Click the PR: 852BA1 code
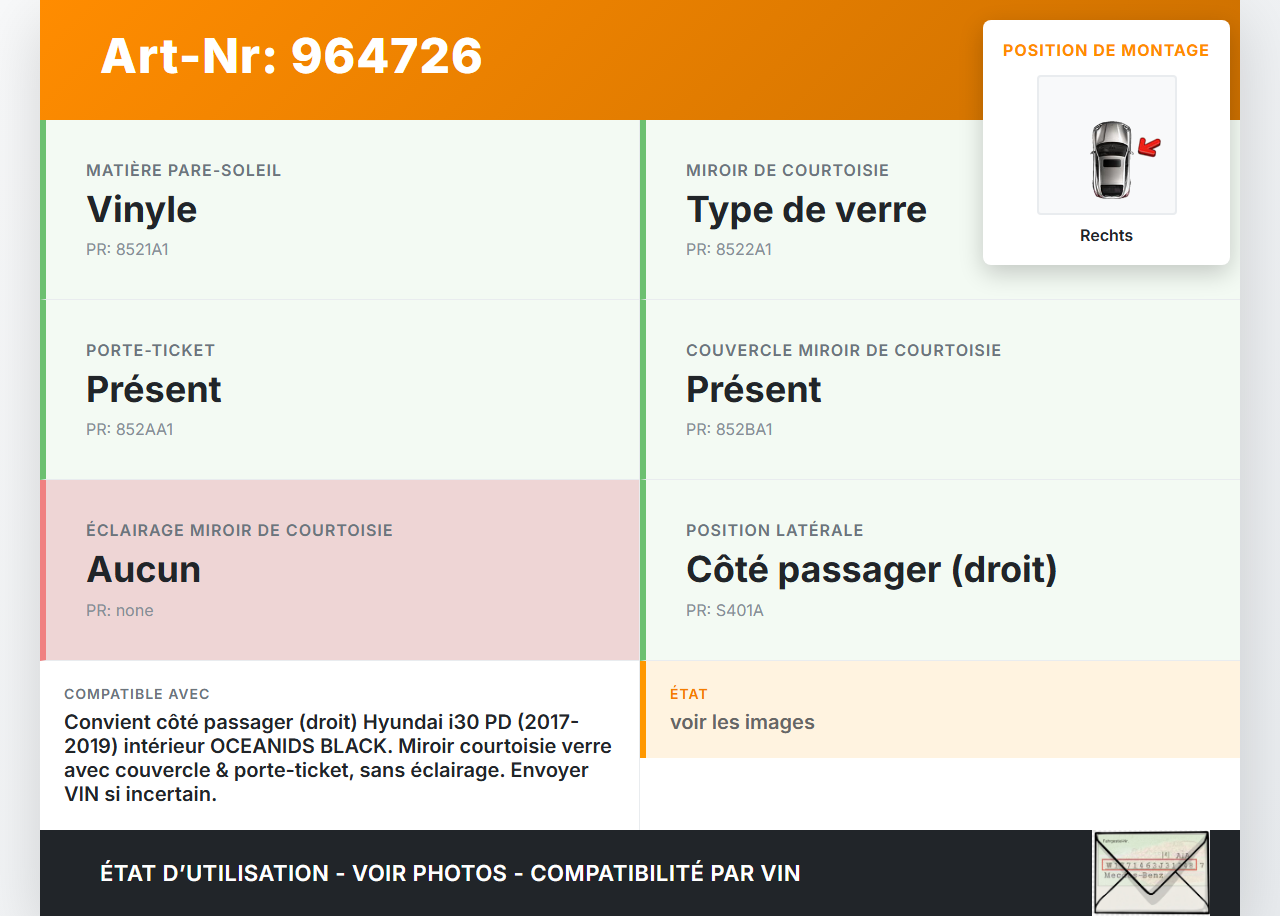The height and width of the screenshot is (916, 1280). [x=729, y=430]
